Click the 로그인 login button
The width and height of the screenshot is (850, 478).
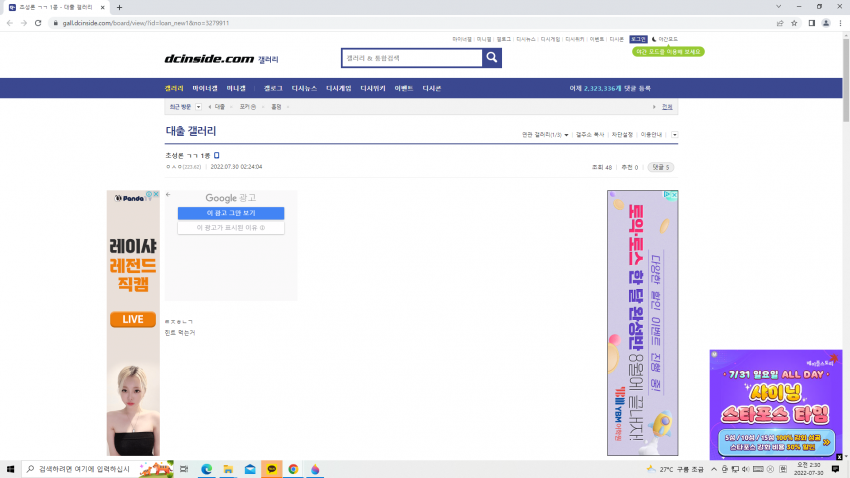638,39
